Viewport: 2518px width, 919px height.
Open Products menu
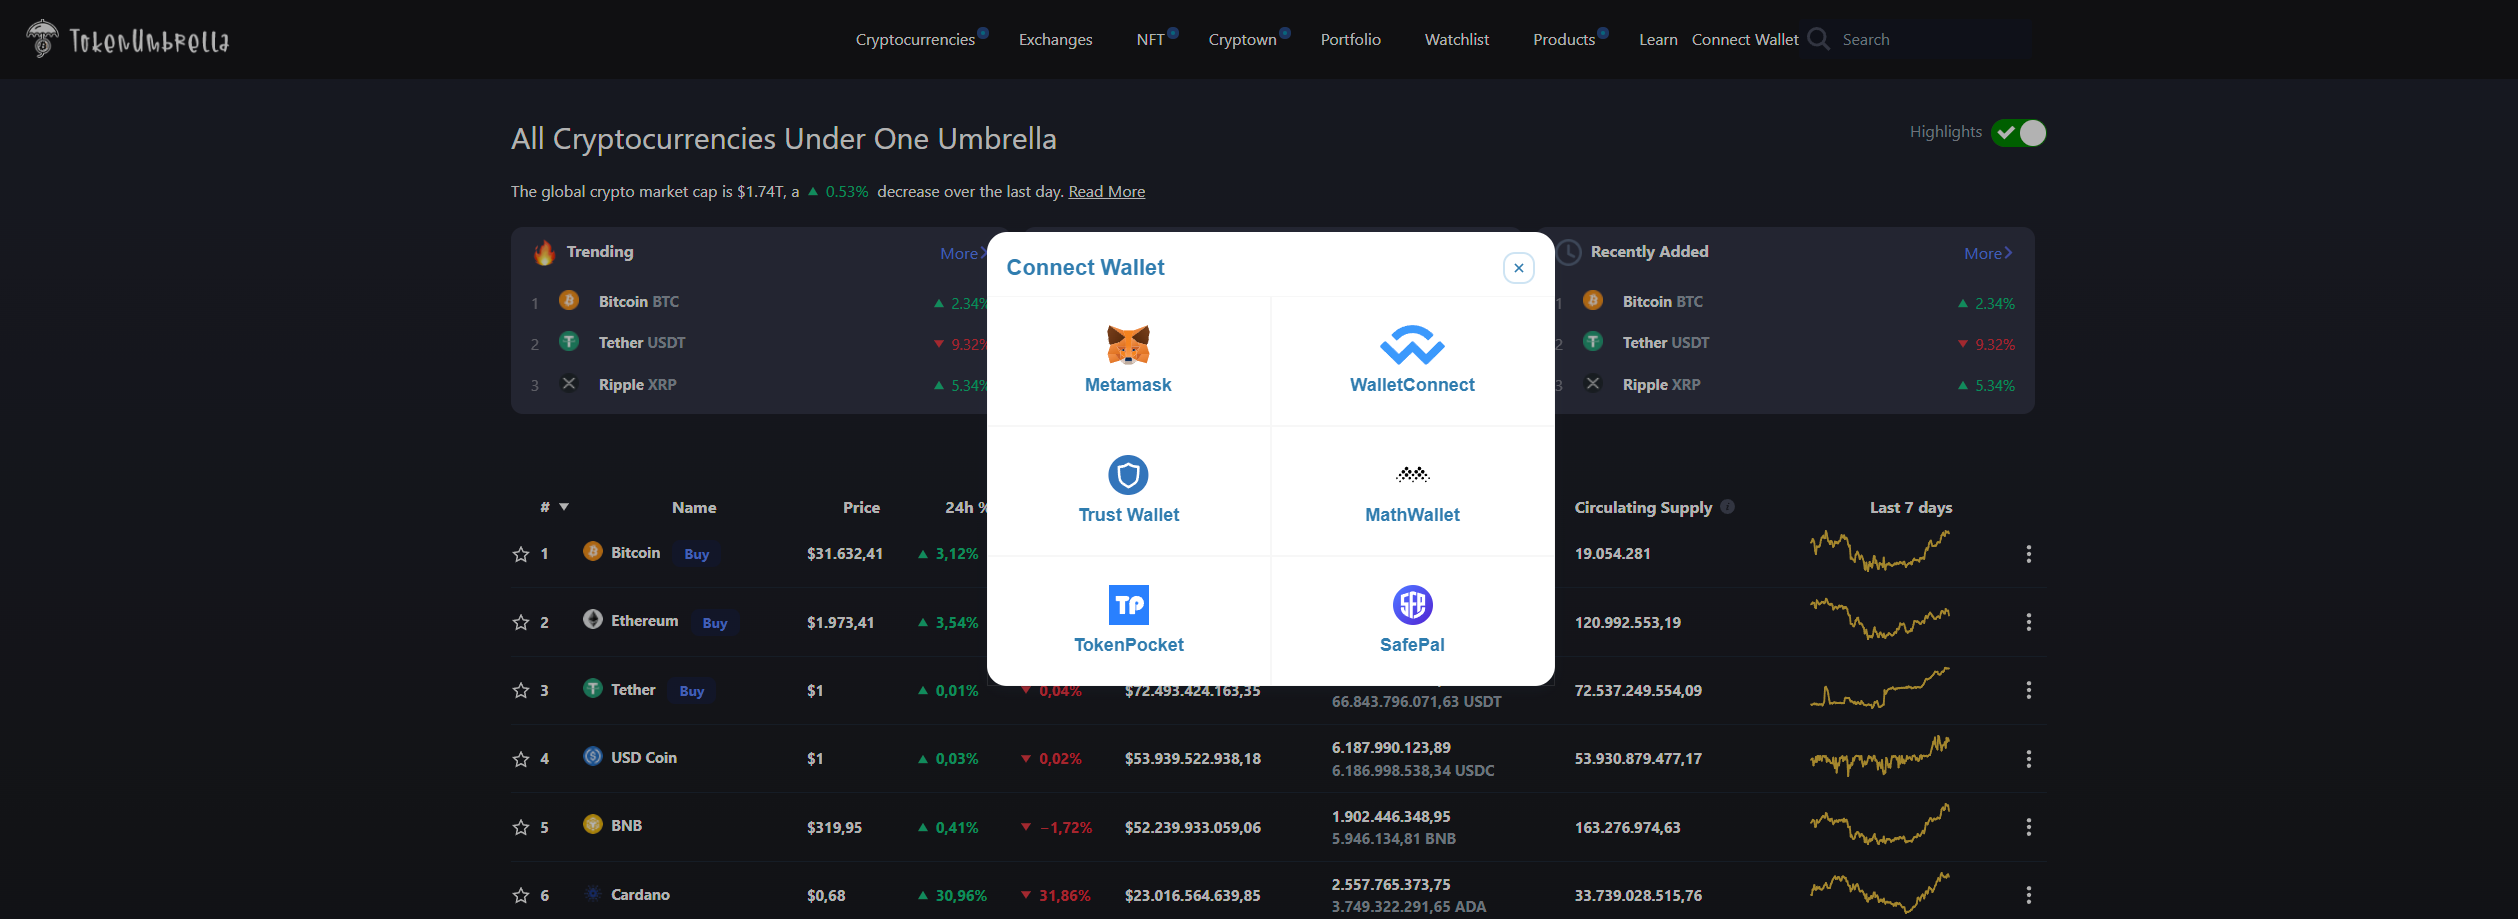[1563, 40]
